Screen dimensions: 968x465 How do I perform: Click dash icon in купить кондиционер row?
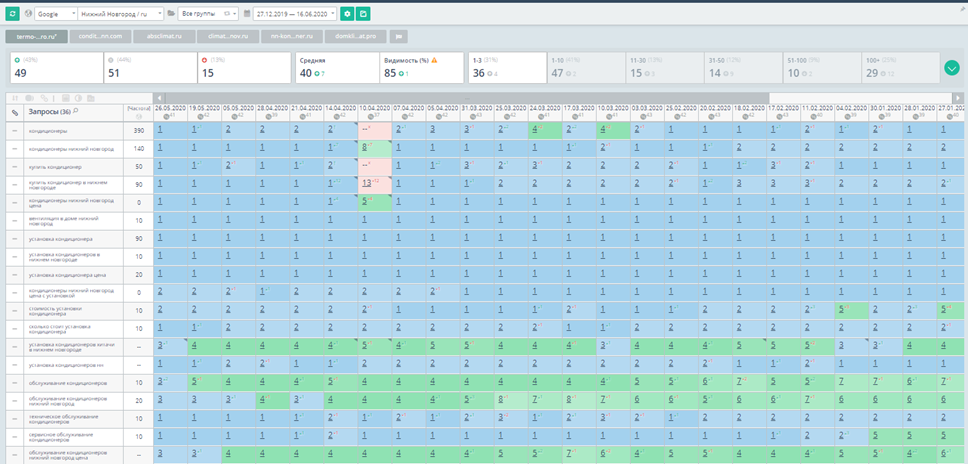[x=15, y=167]
